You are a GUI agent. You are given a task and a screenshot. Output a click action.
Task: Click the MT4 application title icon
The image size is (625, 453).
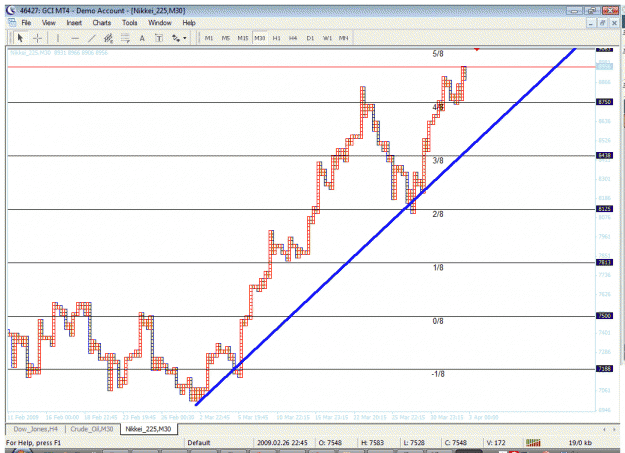tap(10, 11)
